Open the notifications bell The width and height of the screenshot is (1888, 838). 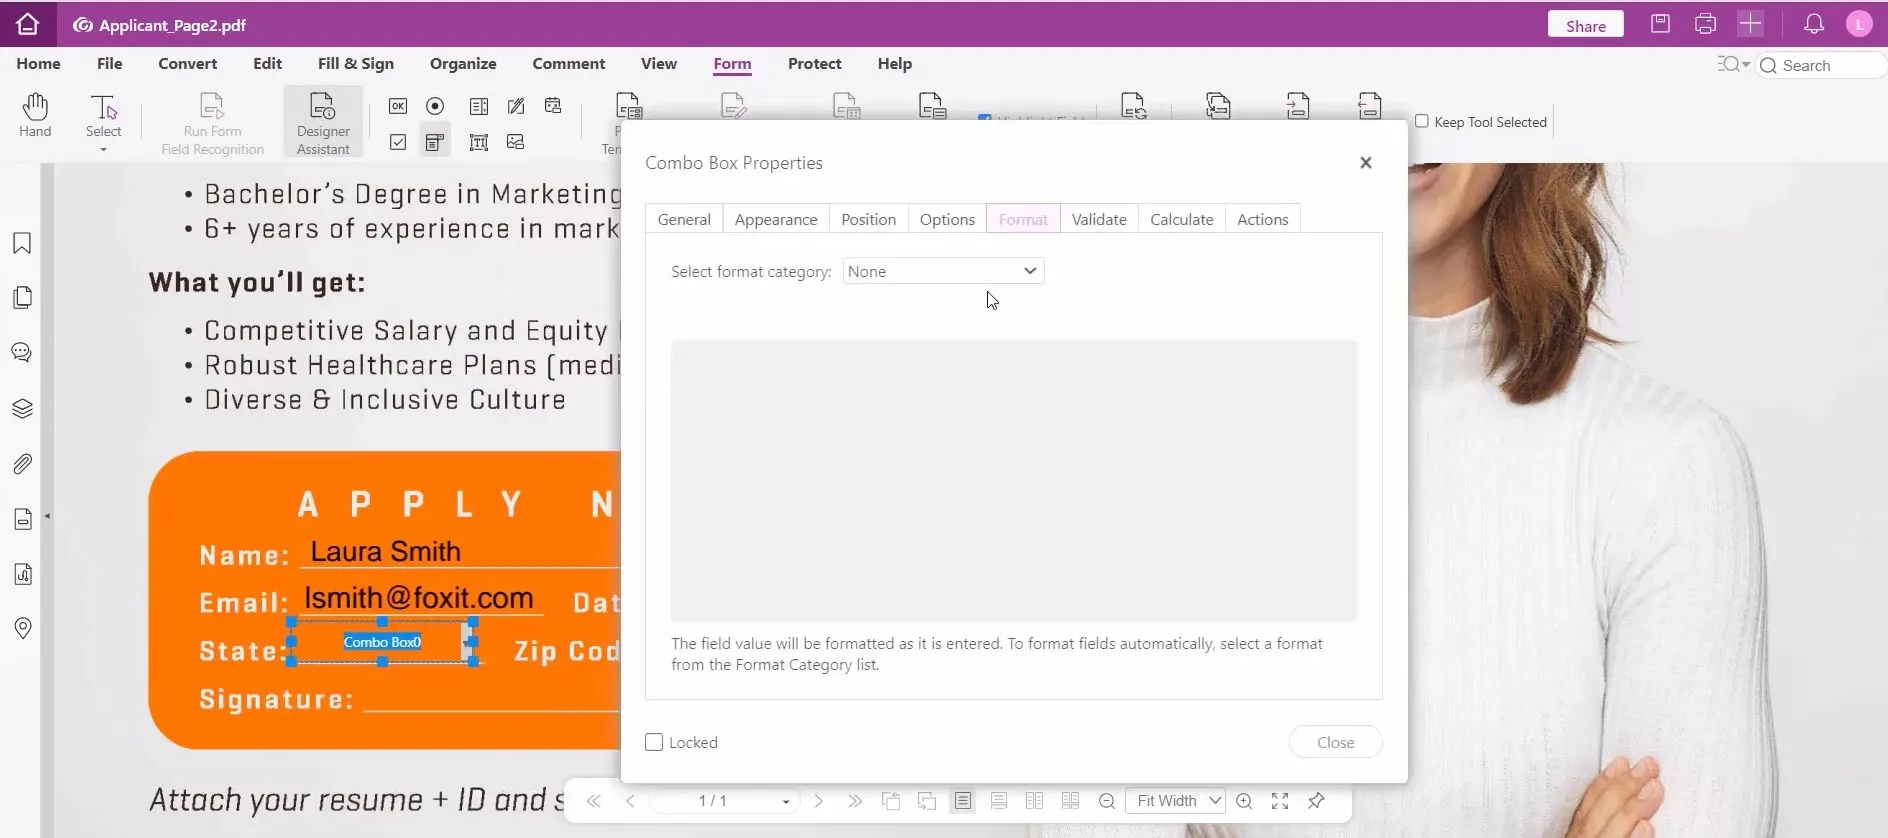pyautogui.click(x=1814, y=24)
